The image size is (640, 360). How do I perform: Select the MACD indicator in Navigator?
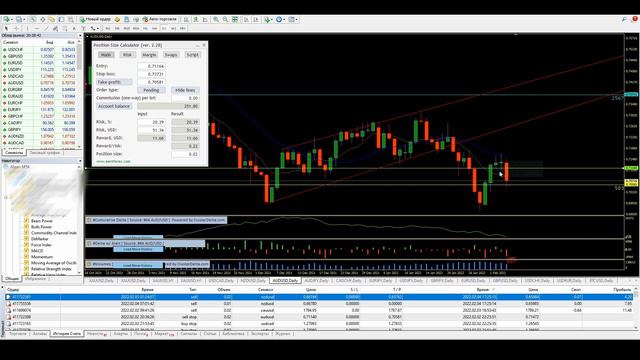(37, 251)
